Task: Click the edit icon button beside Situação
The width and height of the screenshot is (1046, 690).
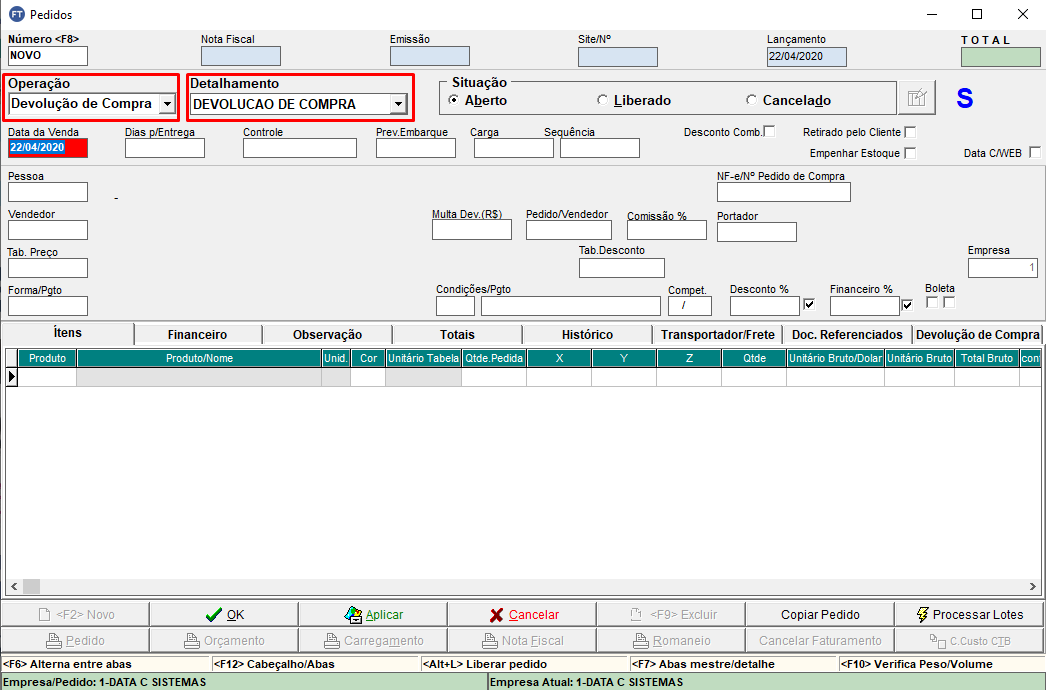Action: pos(916,98)
